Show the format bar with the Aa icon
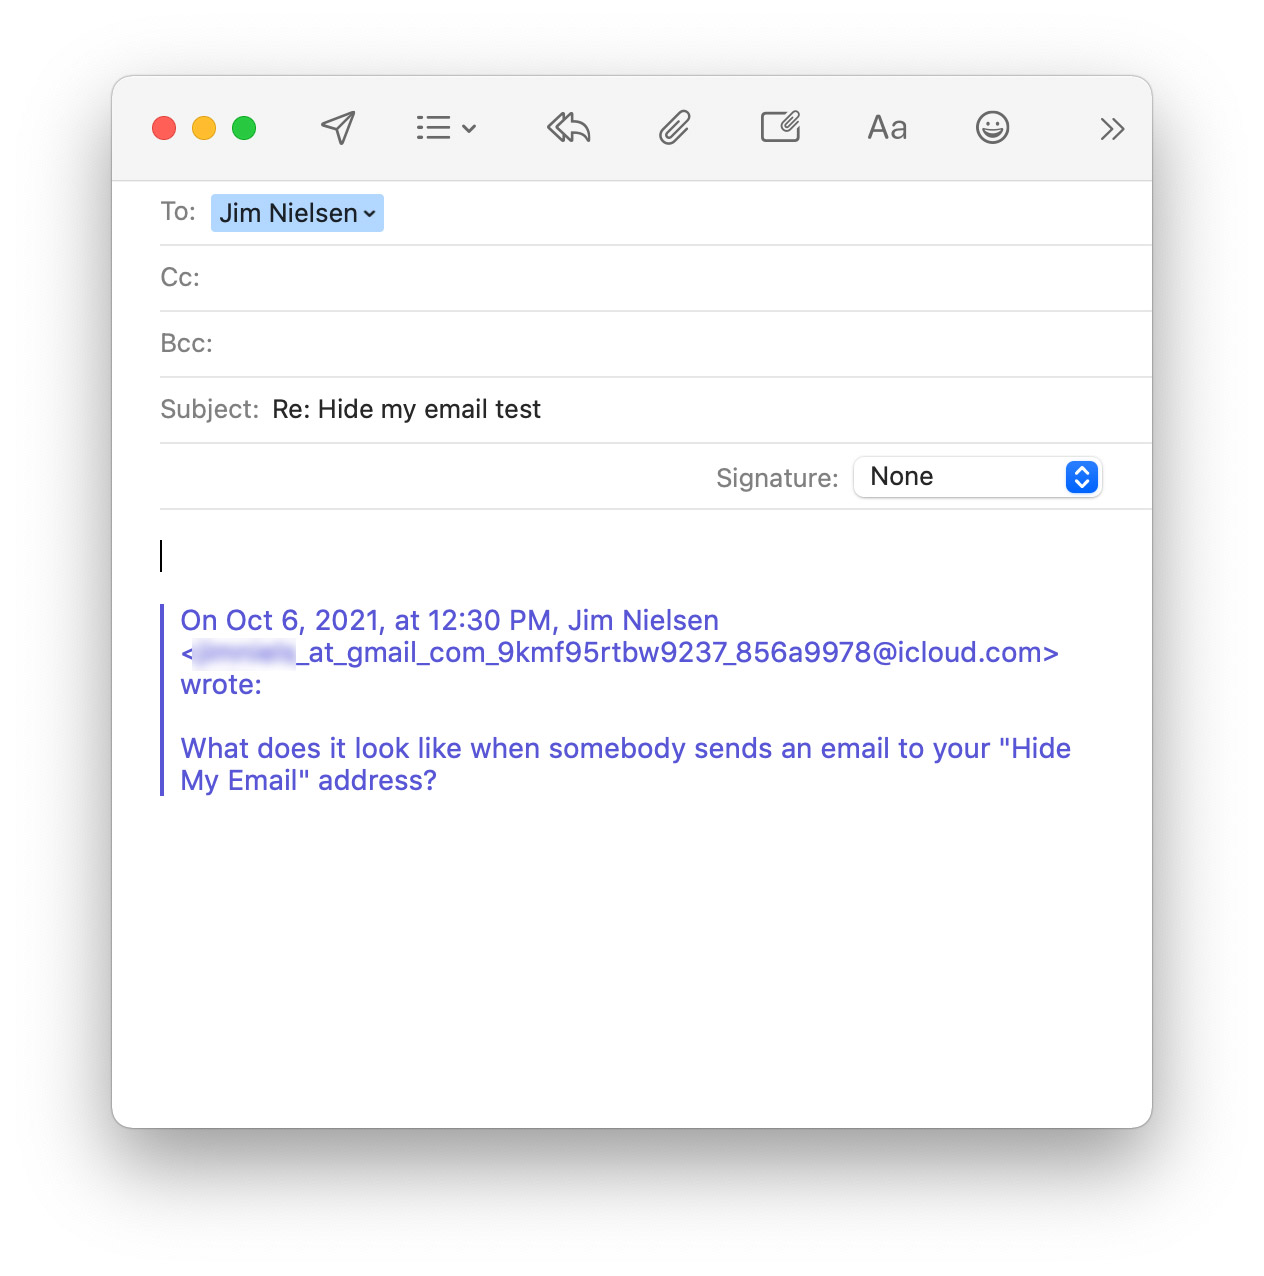Image resolution: width=1264 pixels, height=1276 pixels. 887,128
